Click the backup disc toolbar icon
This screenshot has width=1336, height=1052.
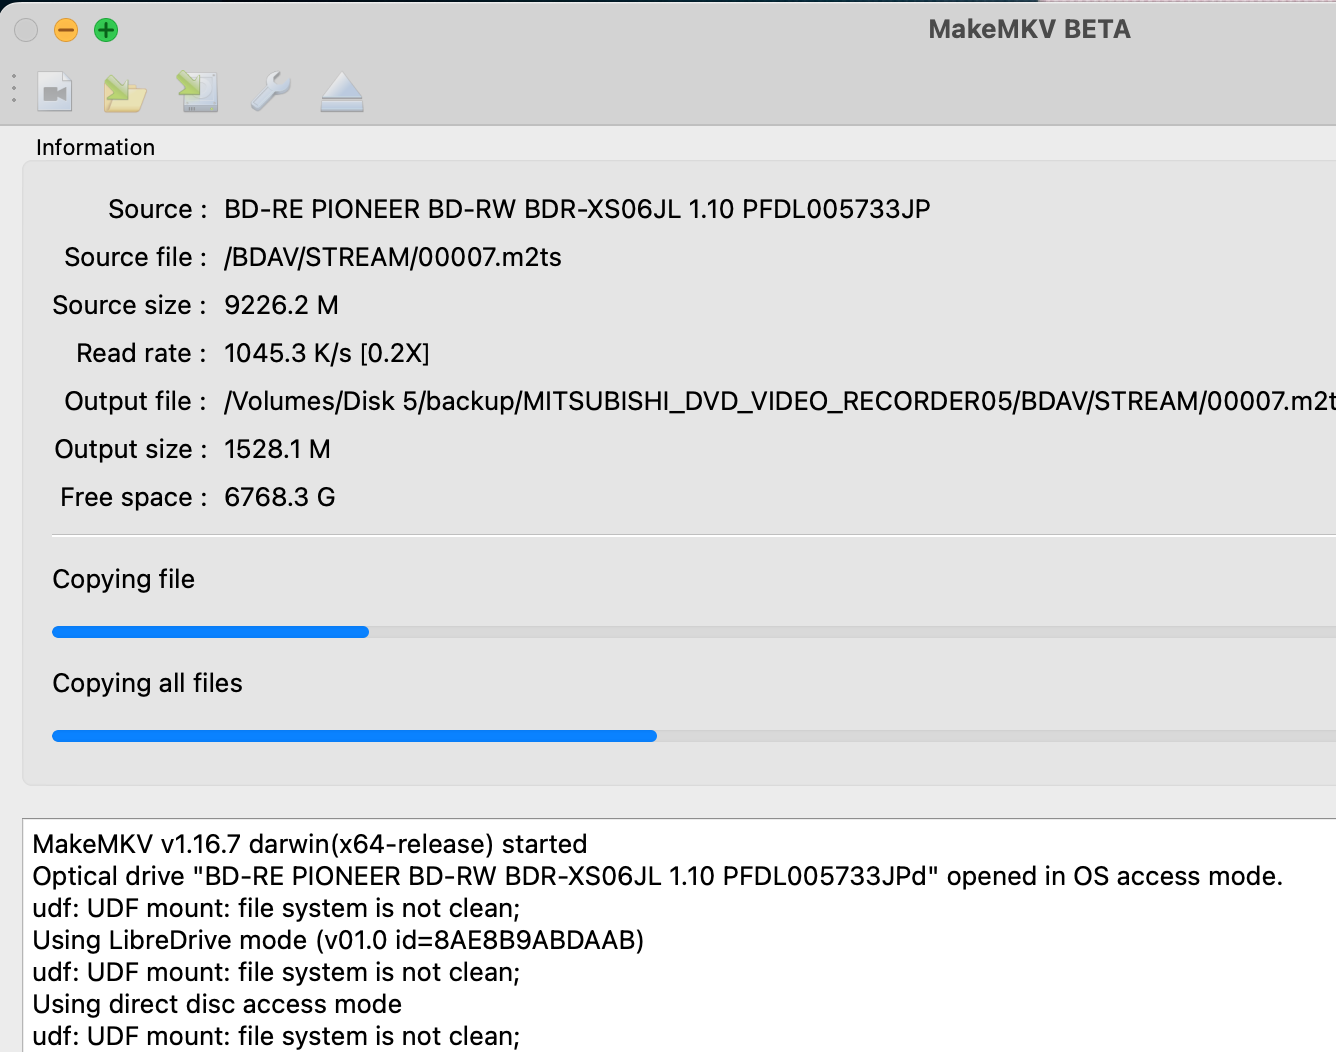198,91
